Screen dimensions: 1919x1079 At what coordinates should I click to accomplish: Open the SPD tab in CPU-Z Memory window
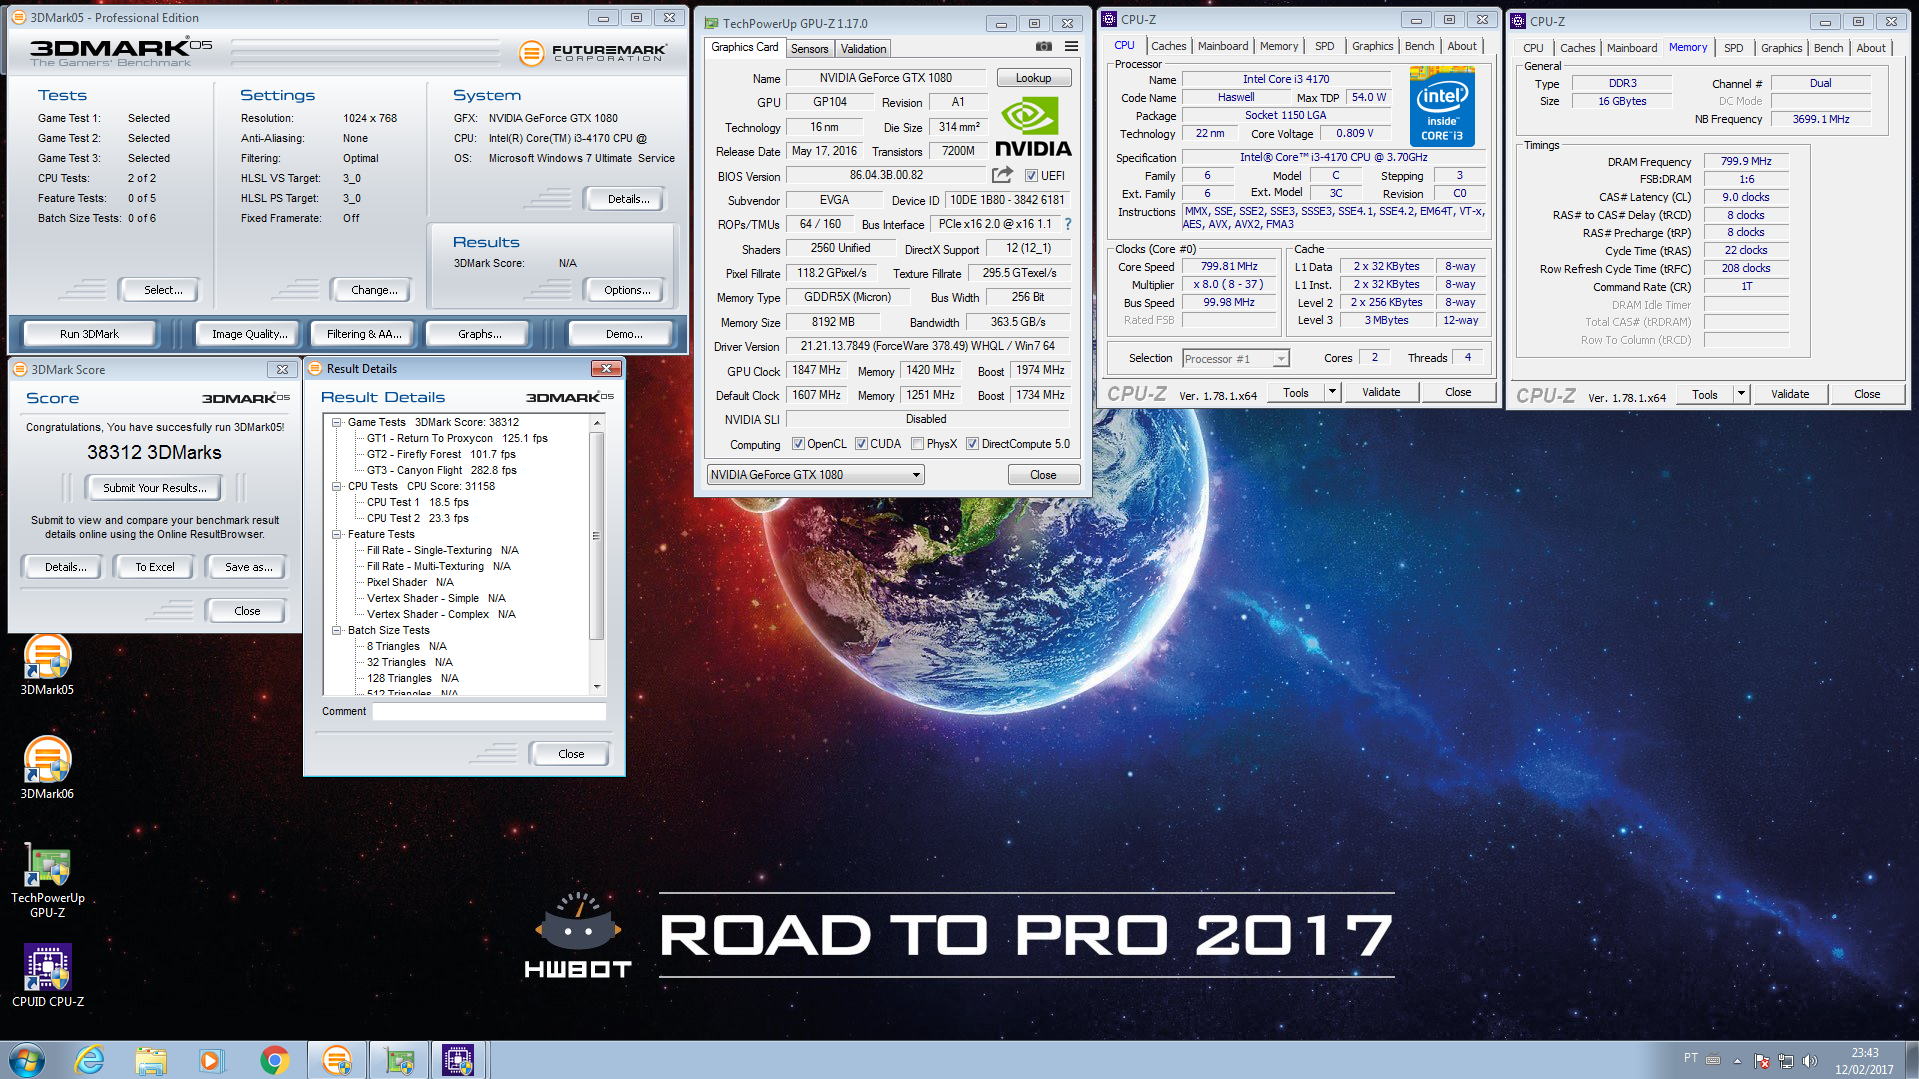(x=1733, y=48)
